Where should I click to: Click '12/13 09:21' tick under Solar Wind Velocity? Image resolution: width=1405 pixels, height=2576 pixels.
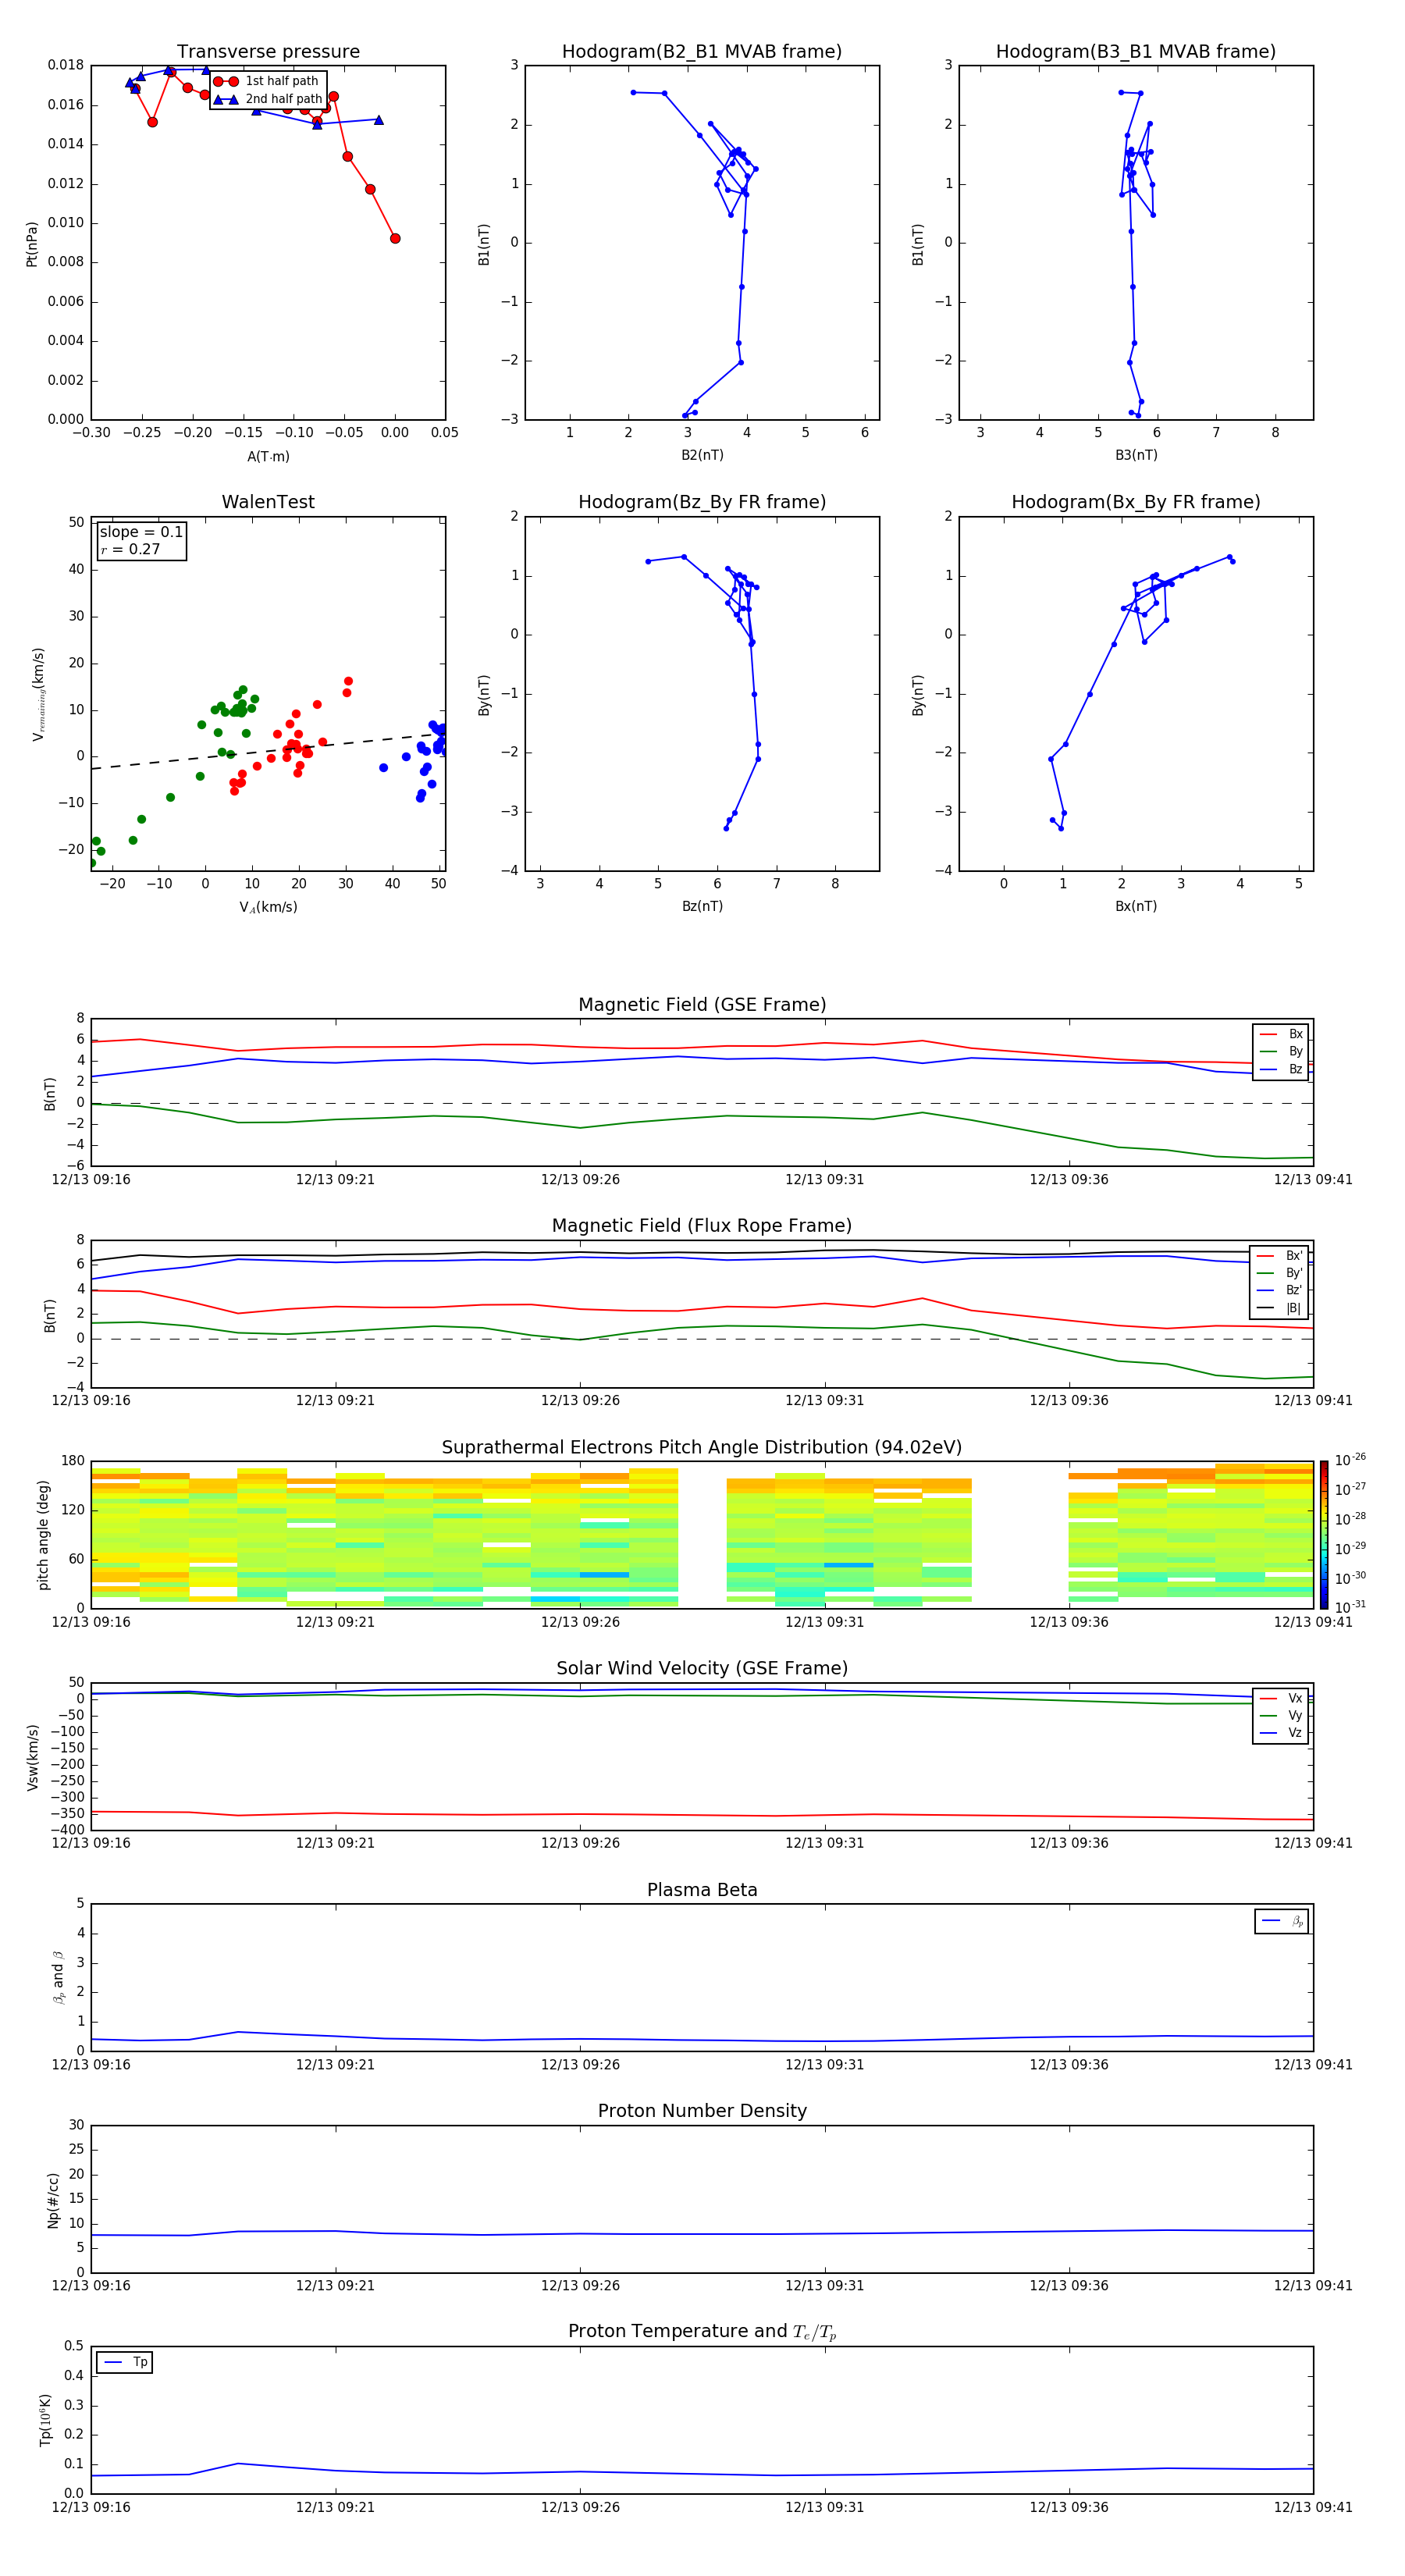[335, 1842]
